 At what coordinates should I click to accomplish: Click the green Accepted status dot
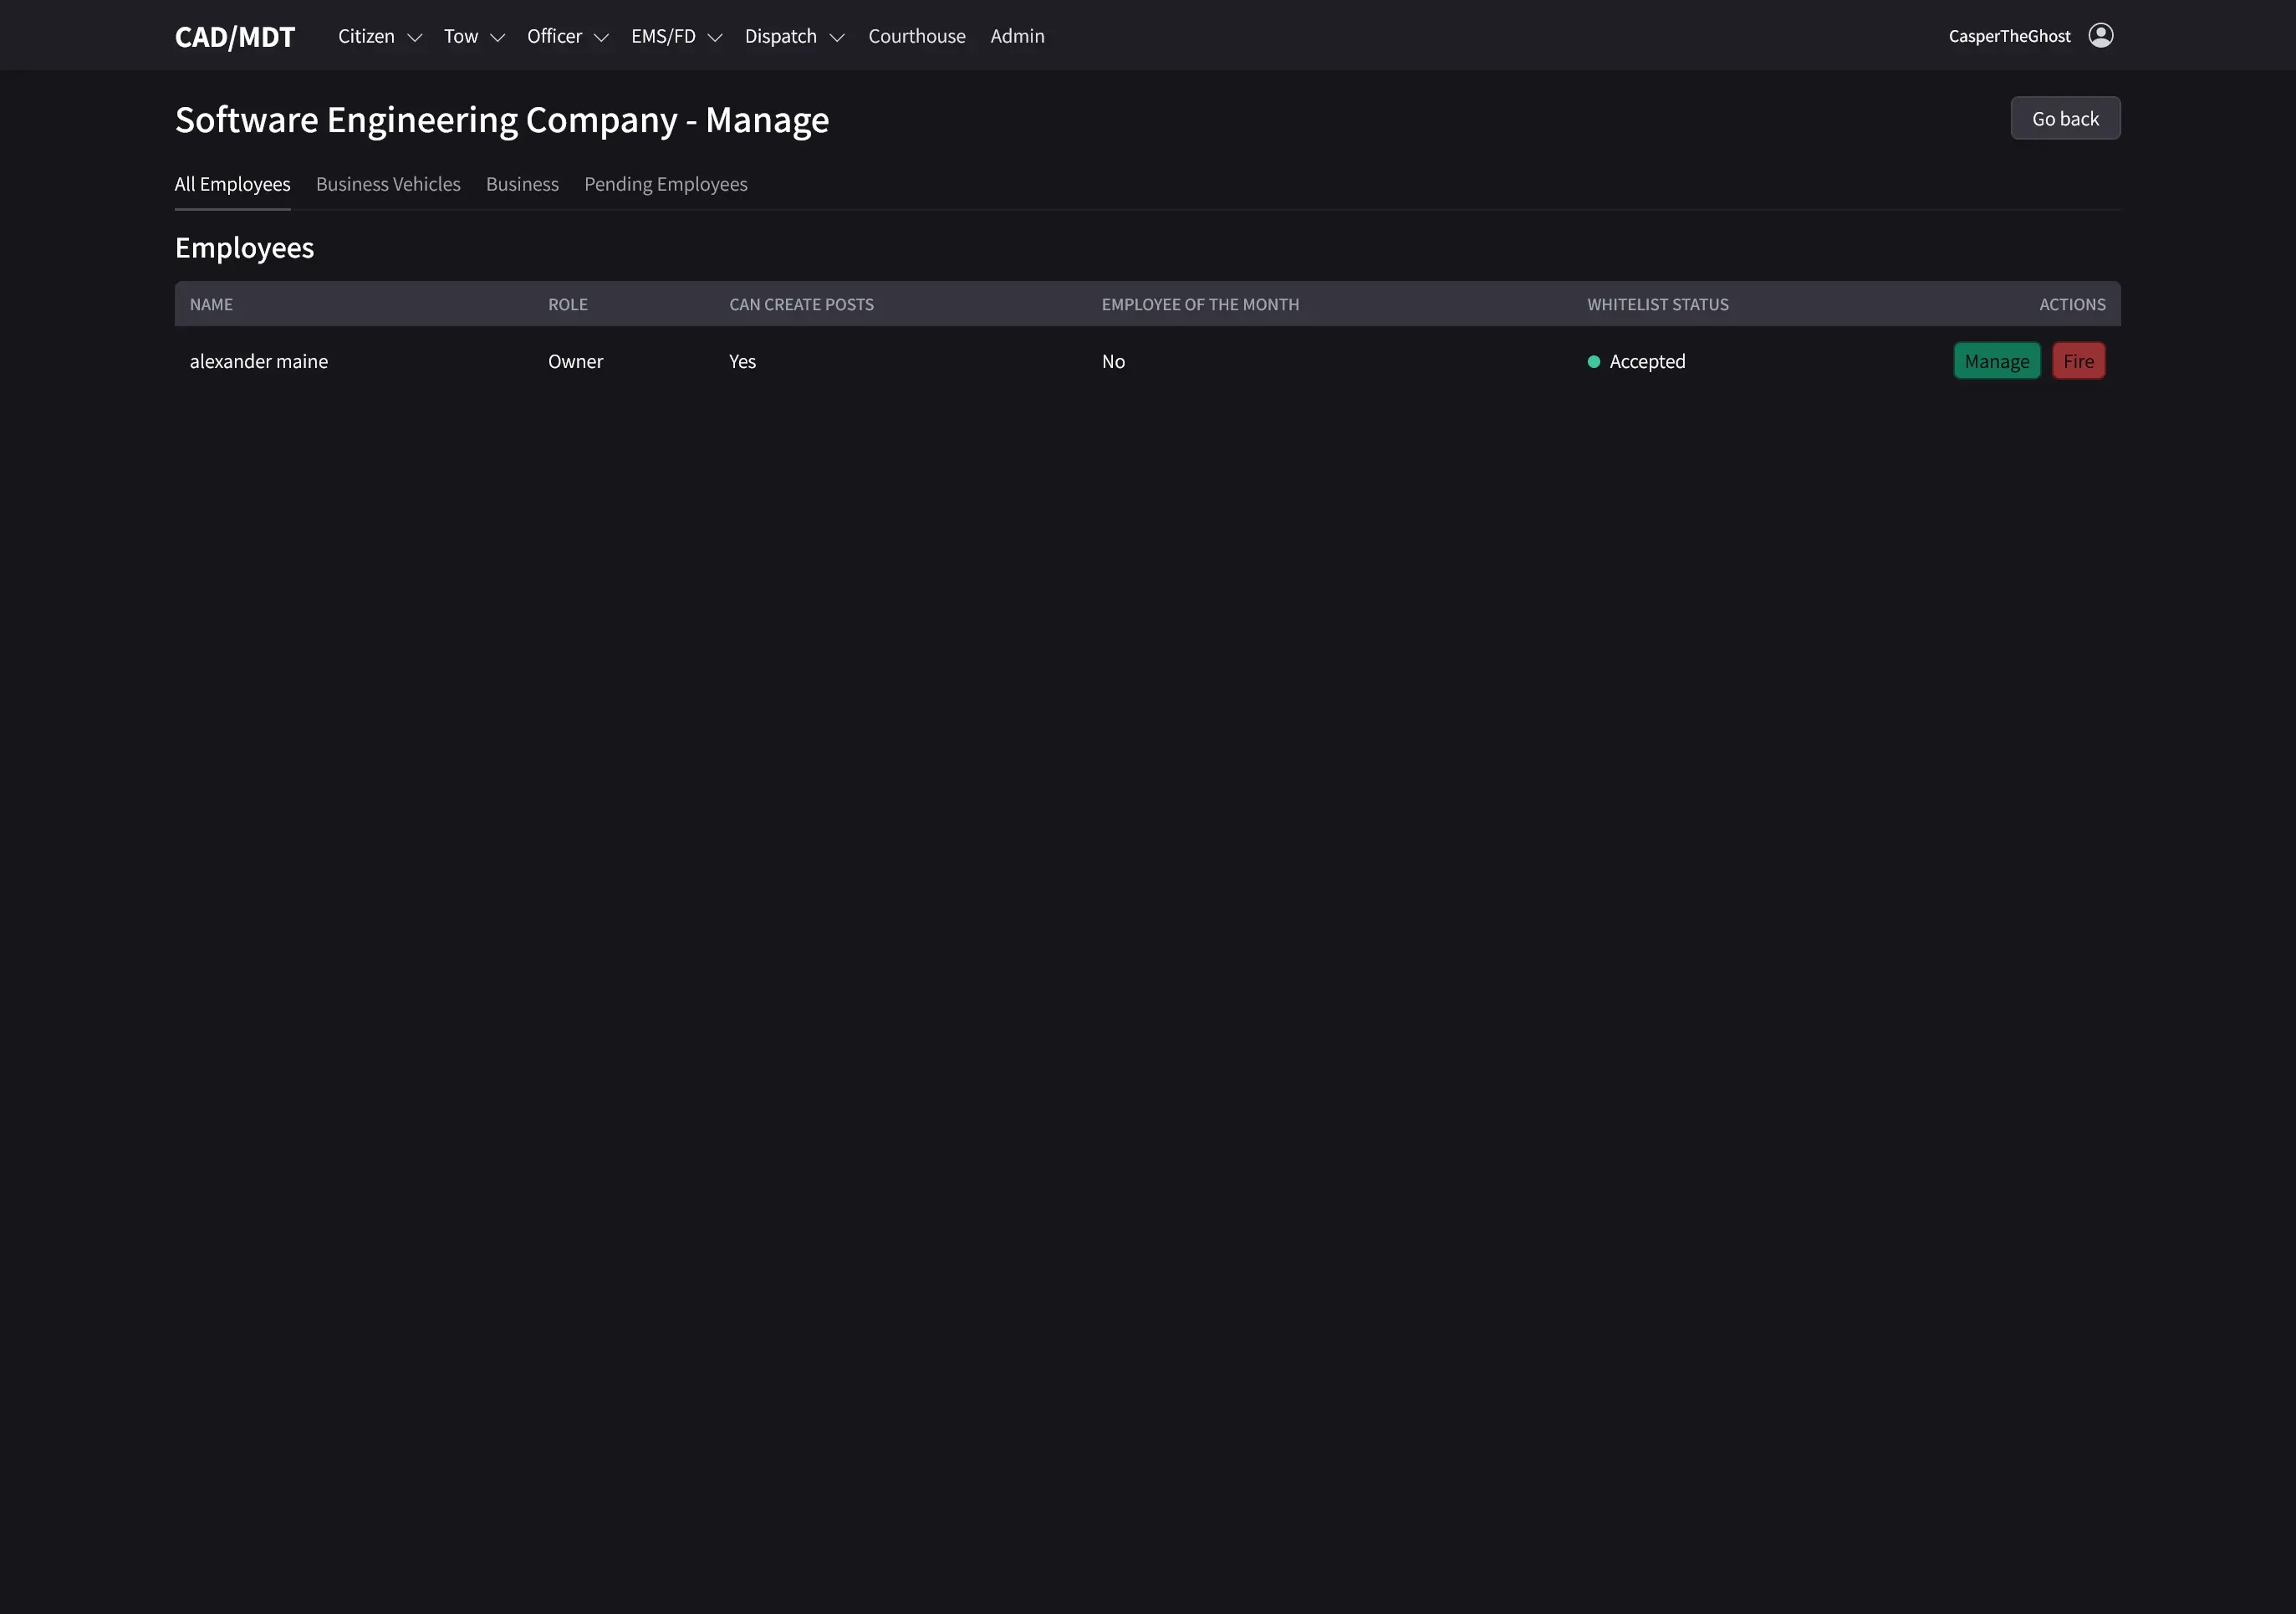(1594, 361)
